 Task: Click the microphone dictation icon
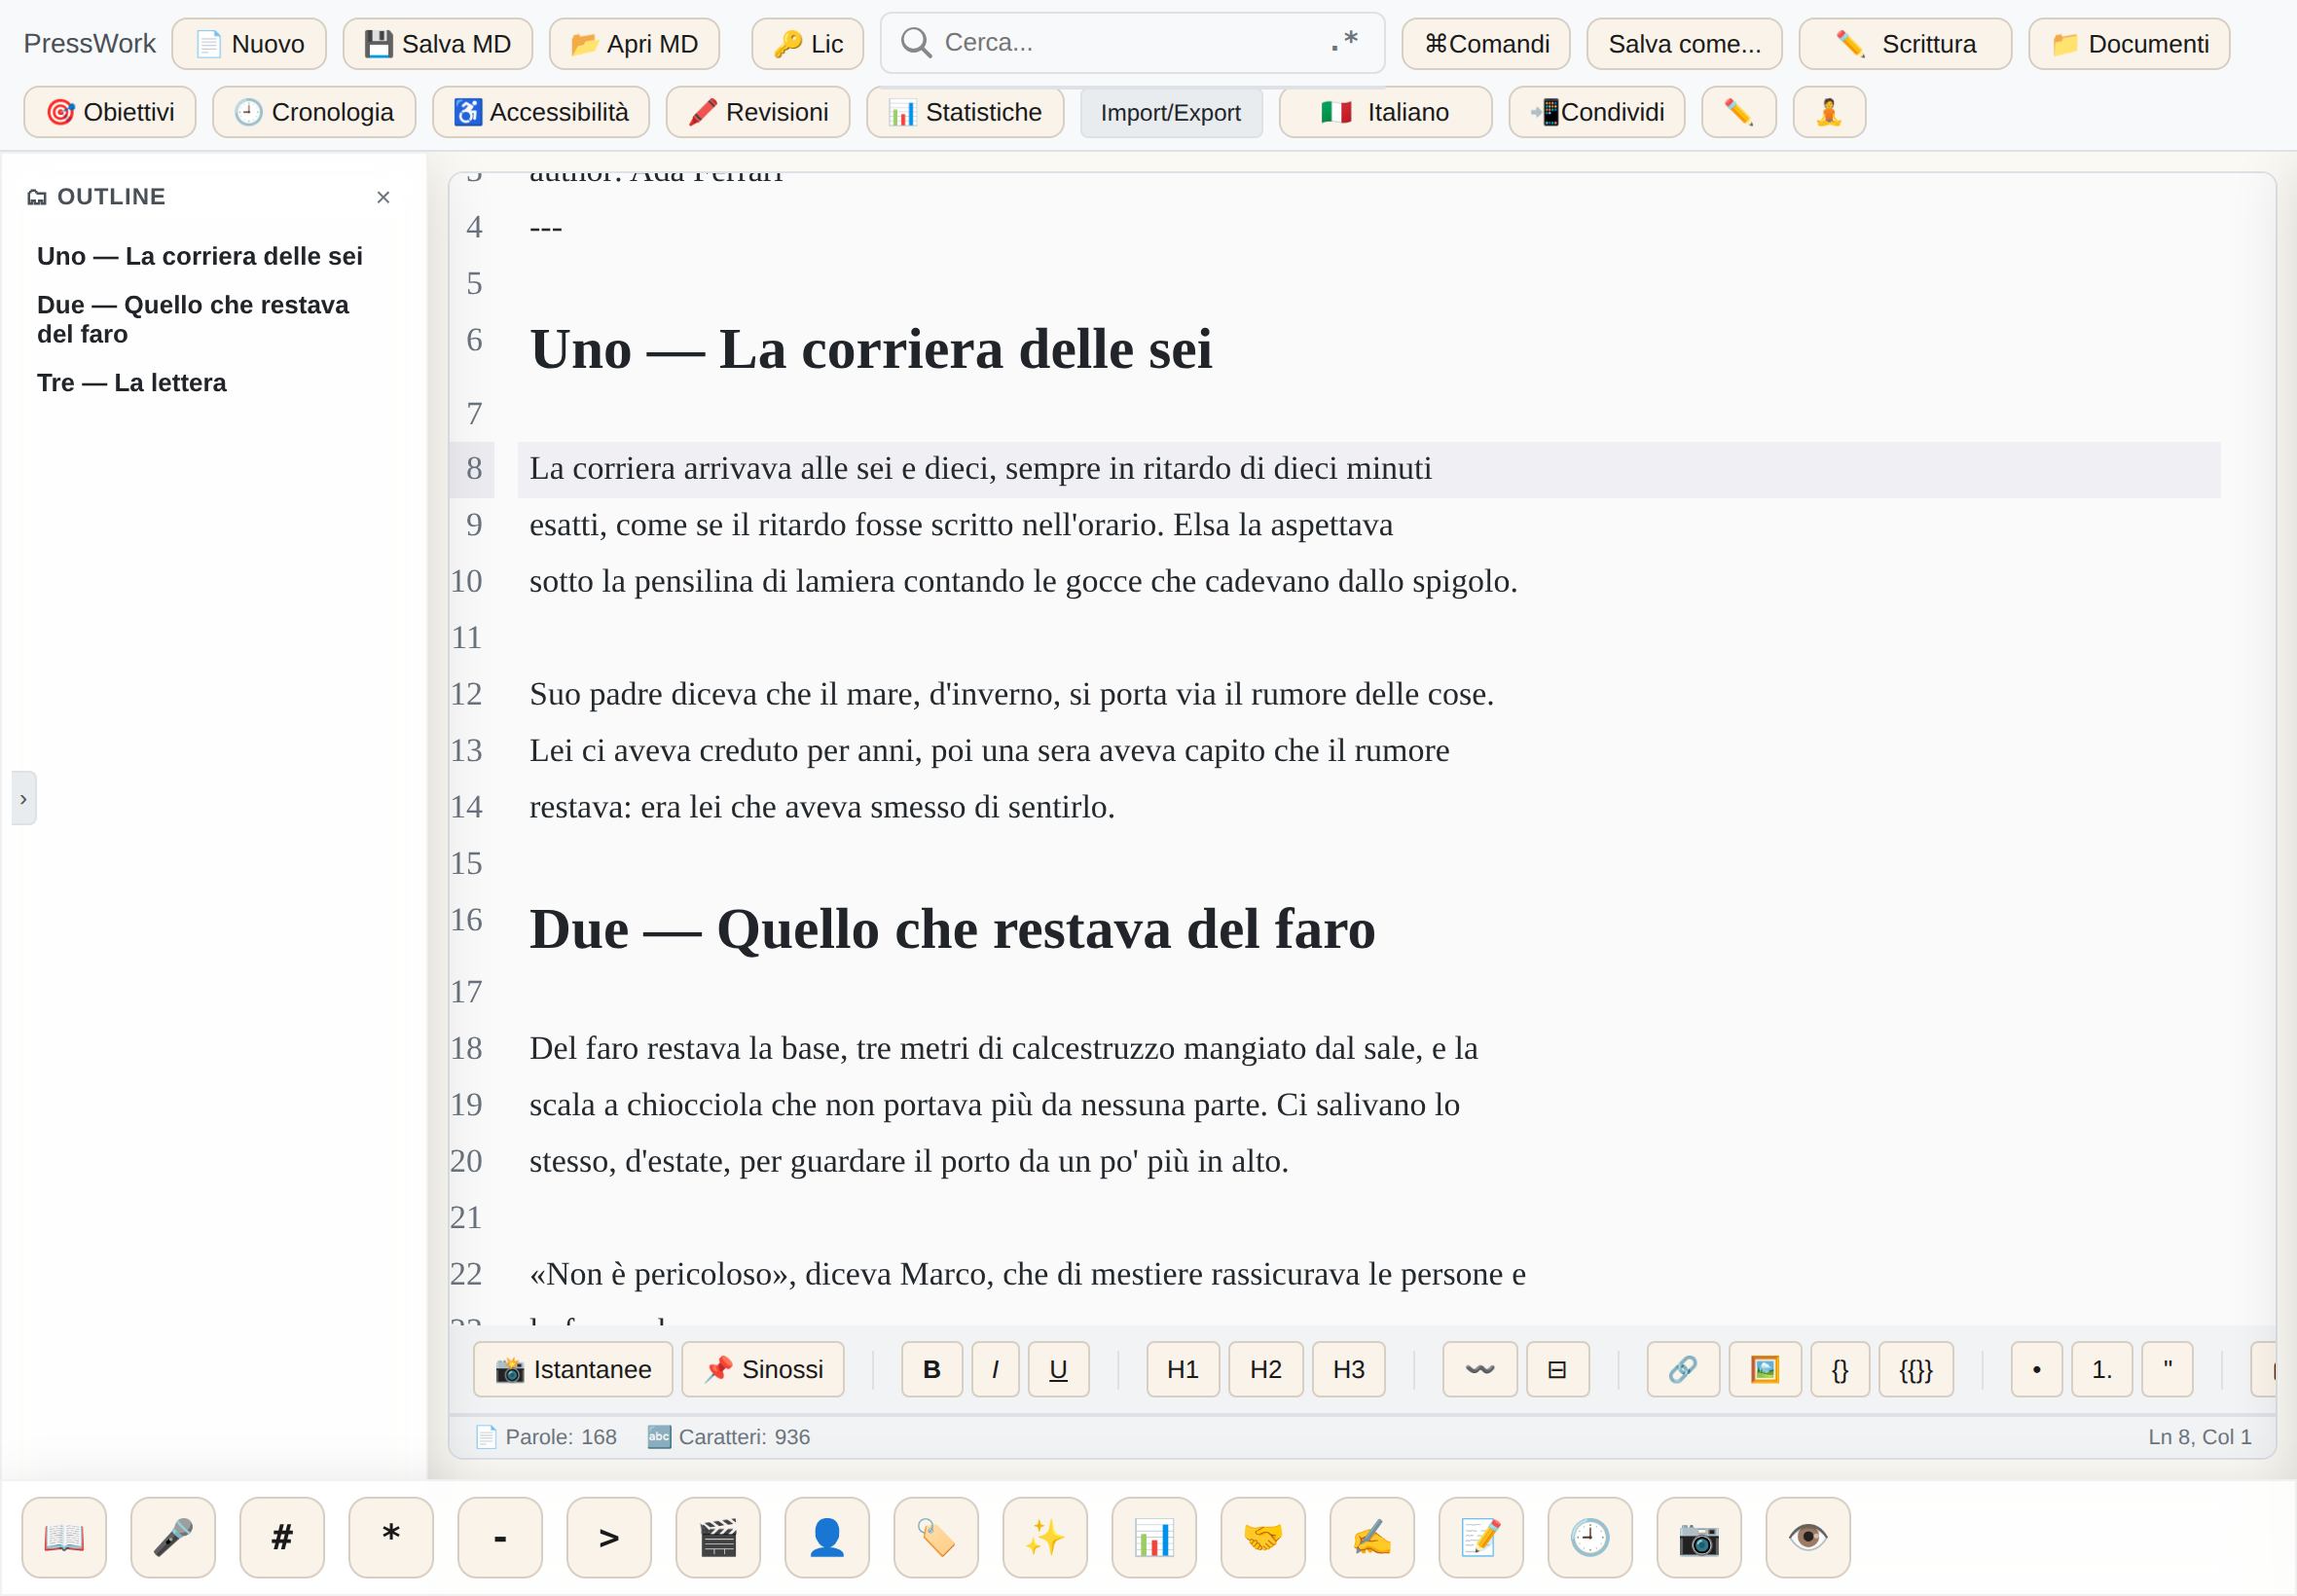coord(173,1537)
